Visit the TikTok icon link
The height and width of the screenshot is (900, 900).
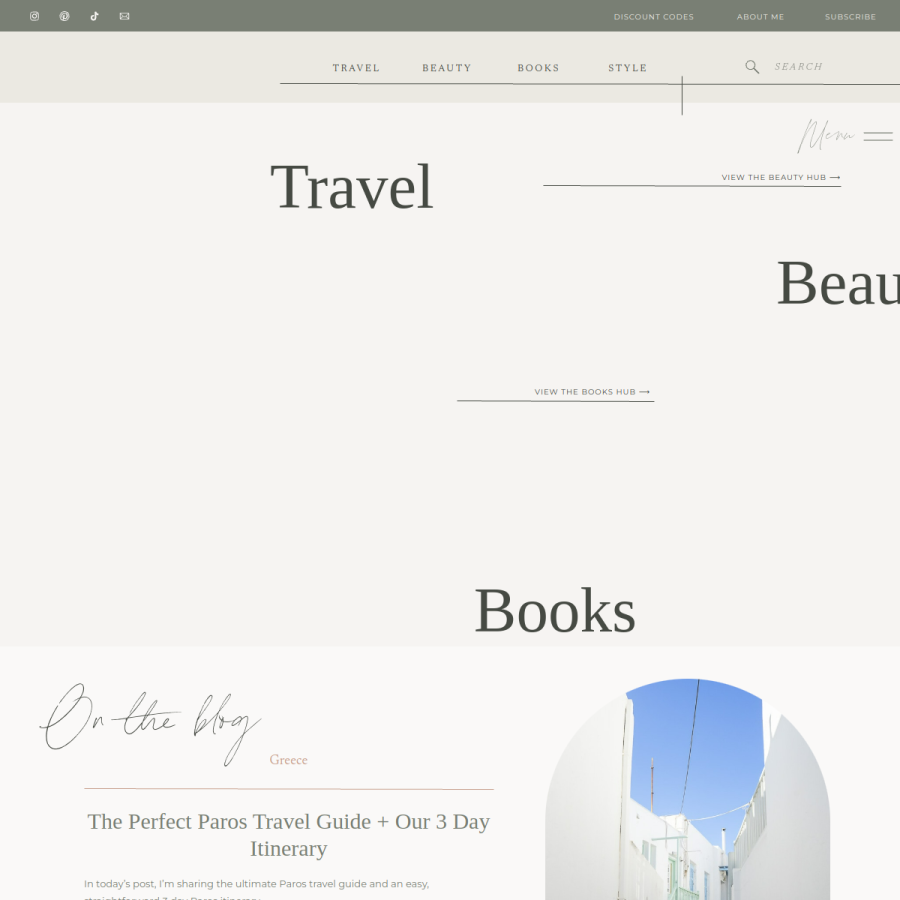click(x=95, y=16)
